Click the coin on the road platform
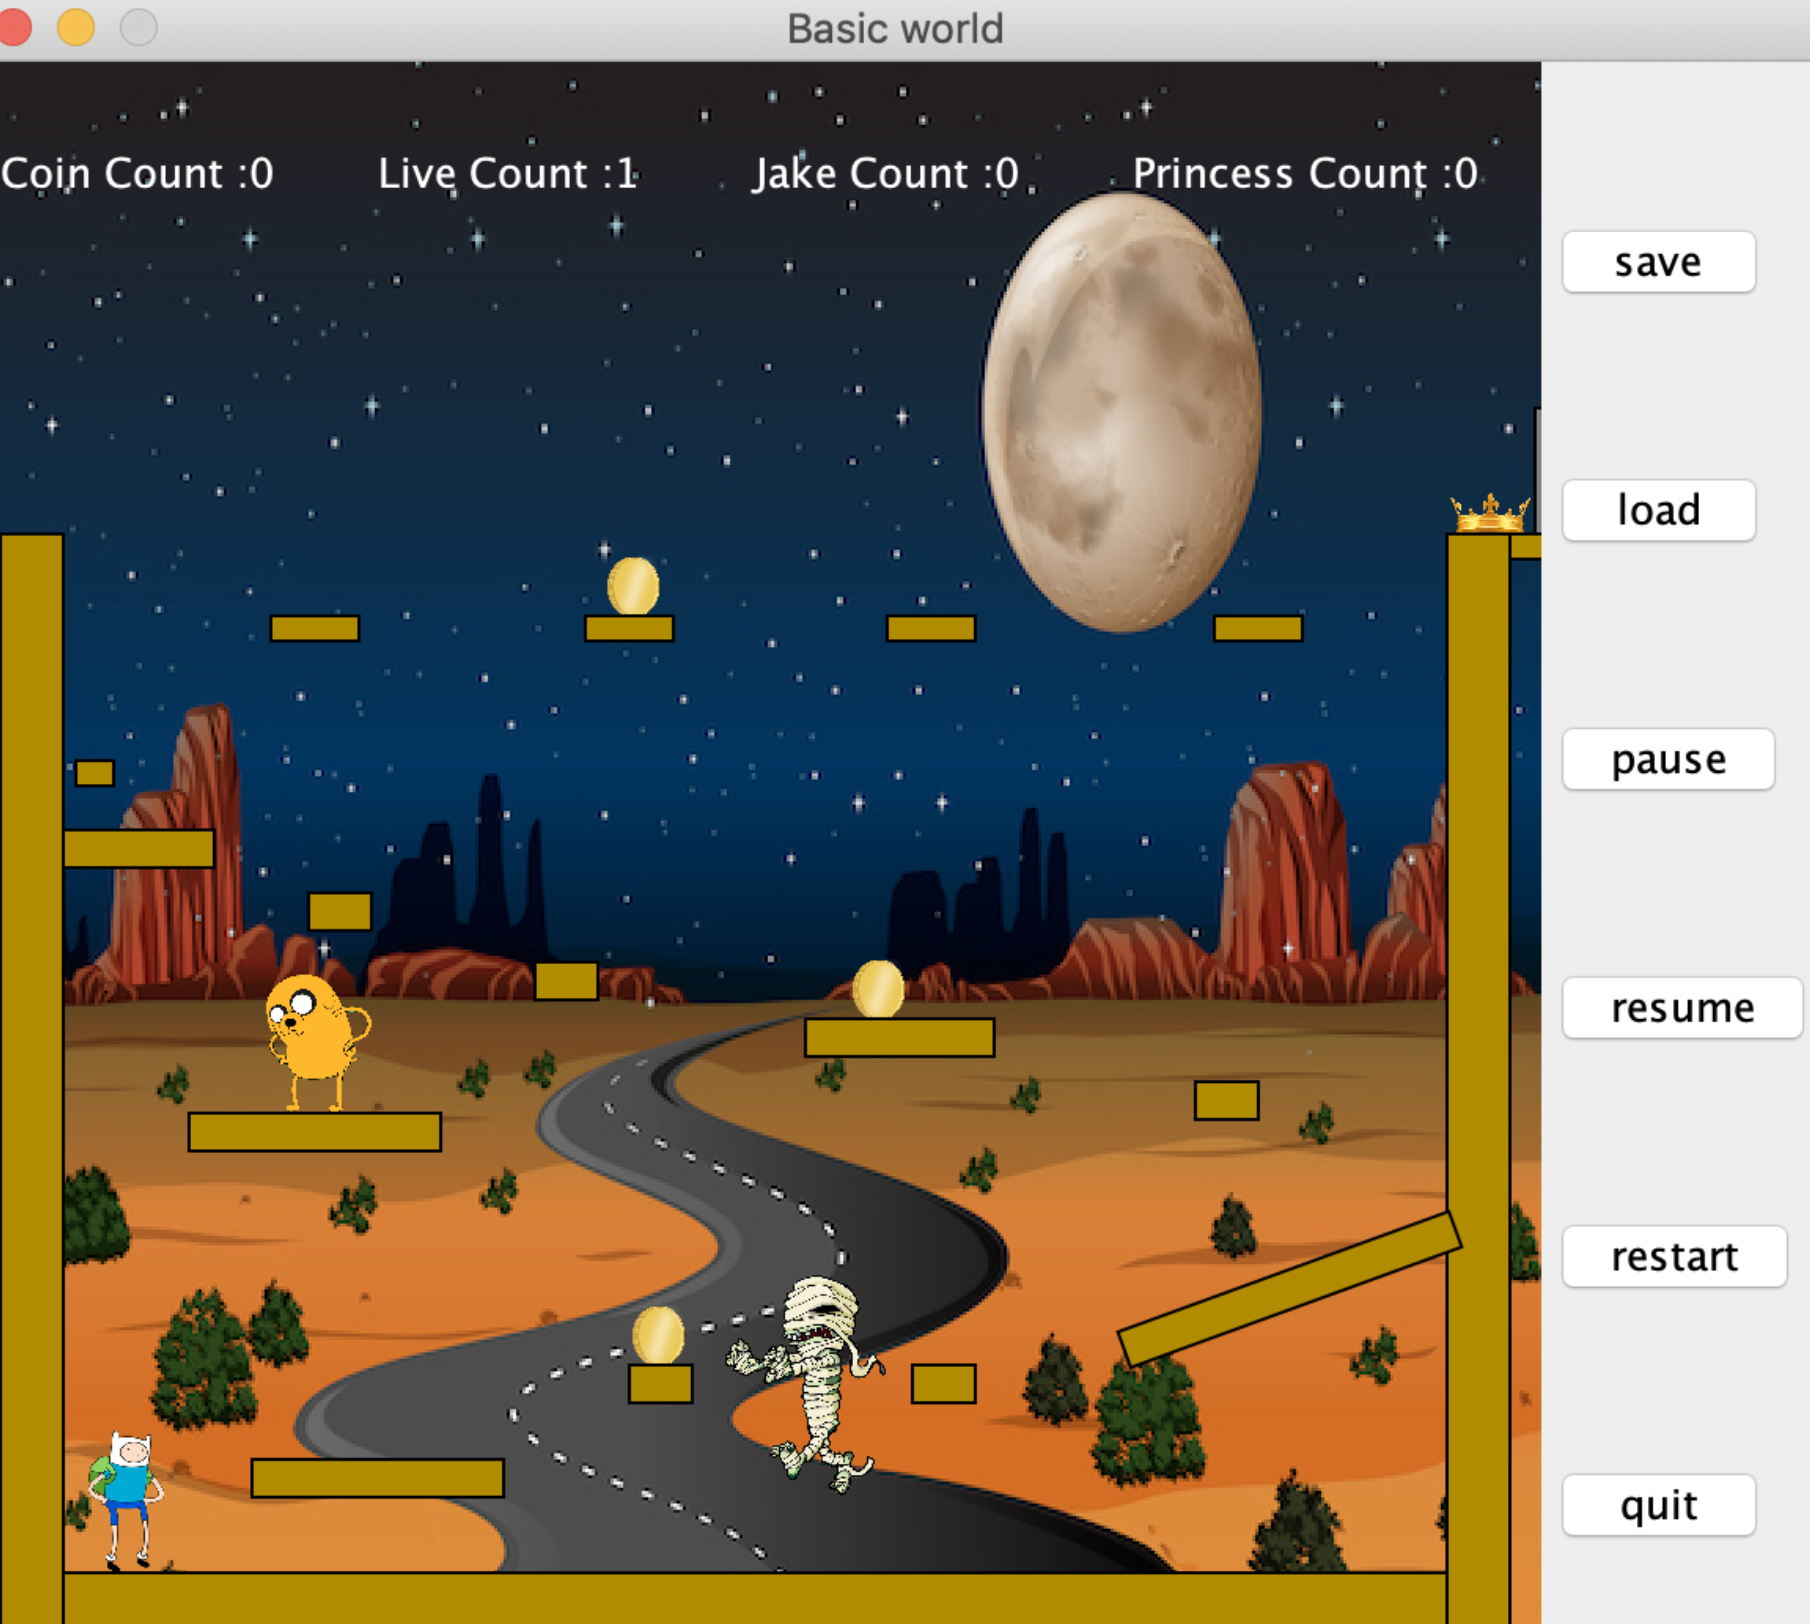 [x=878, y=989]
